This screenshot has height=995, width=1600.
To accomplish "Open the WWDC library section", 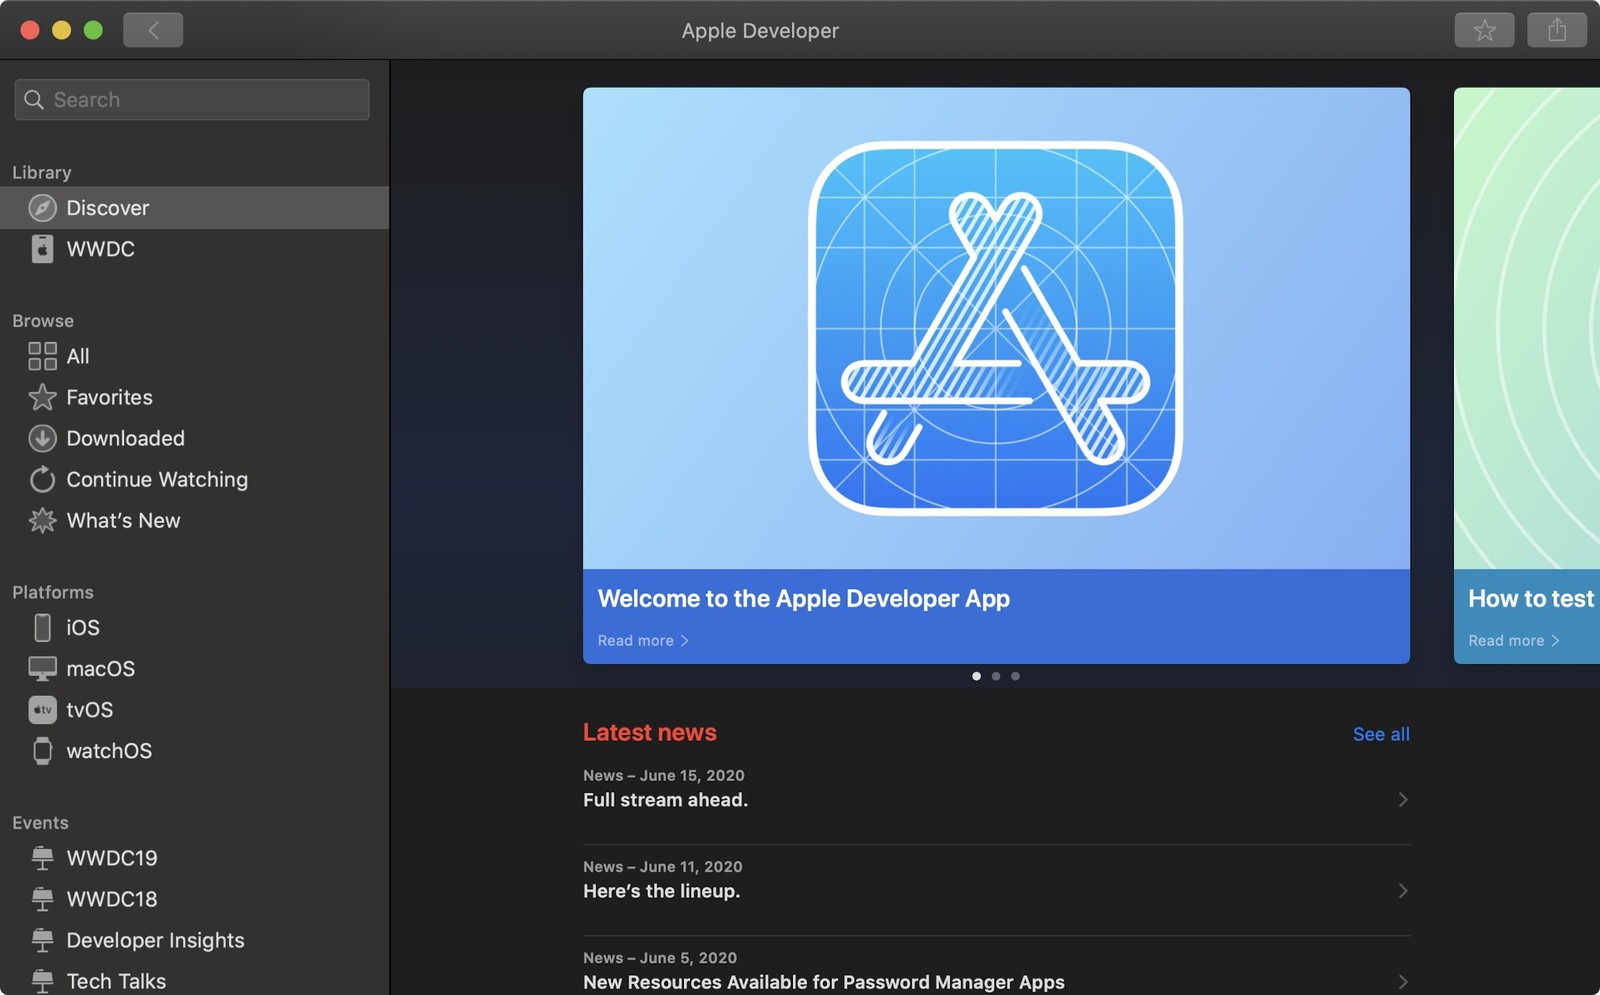I will pos(100,249).
